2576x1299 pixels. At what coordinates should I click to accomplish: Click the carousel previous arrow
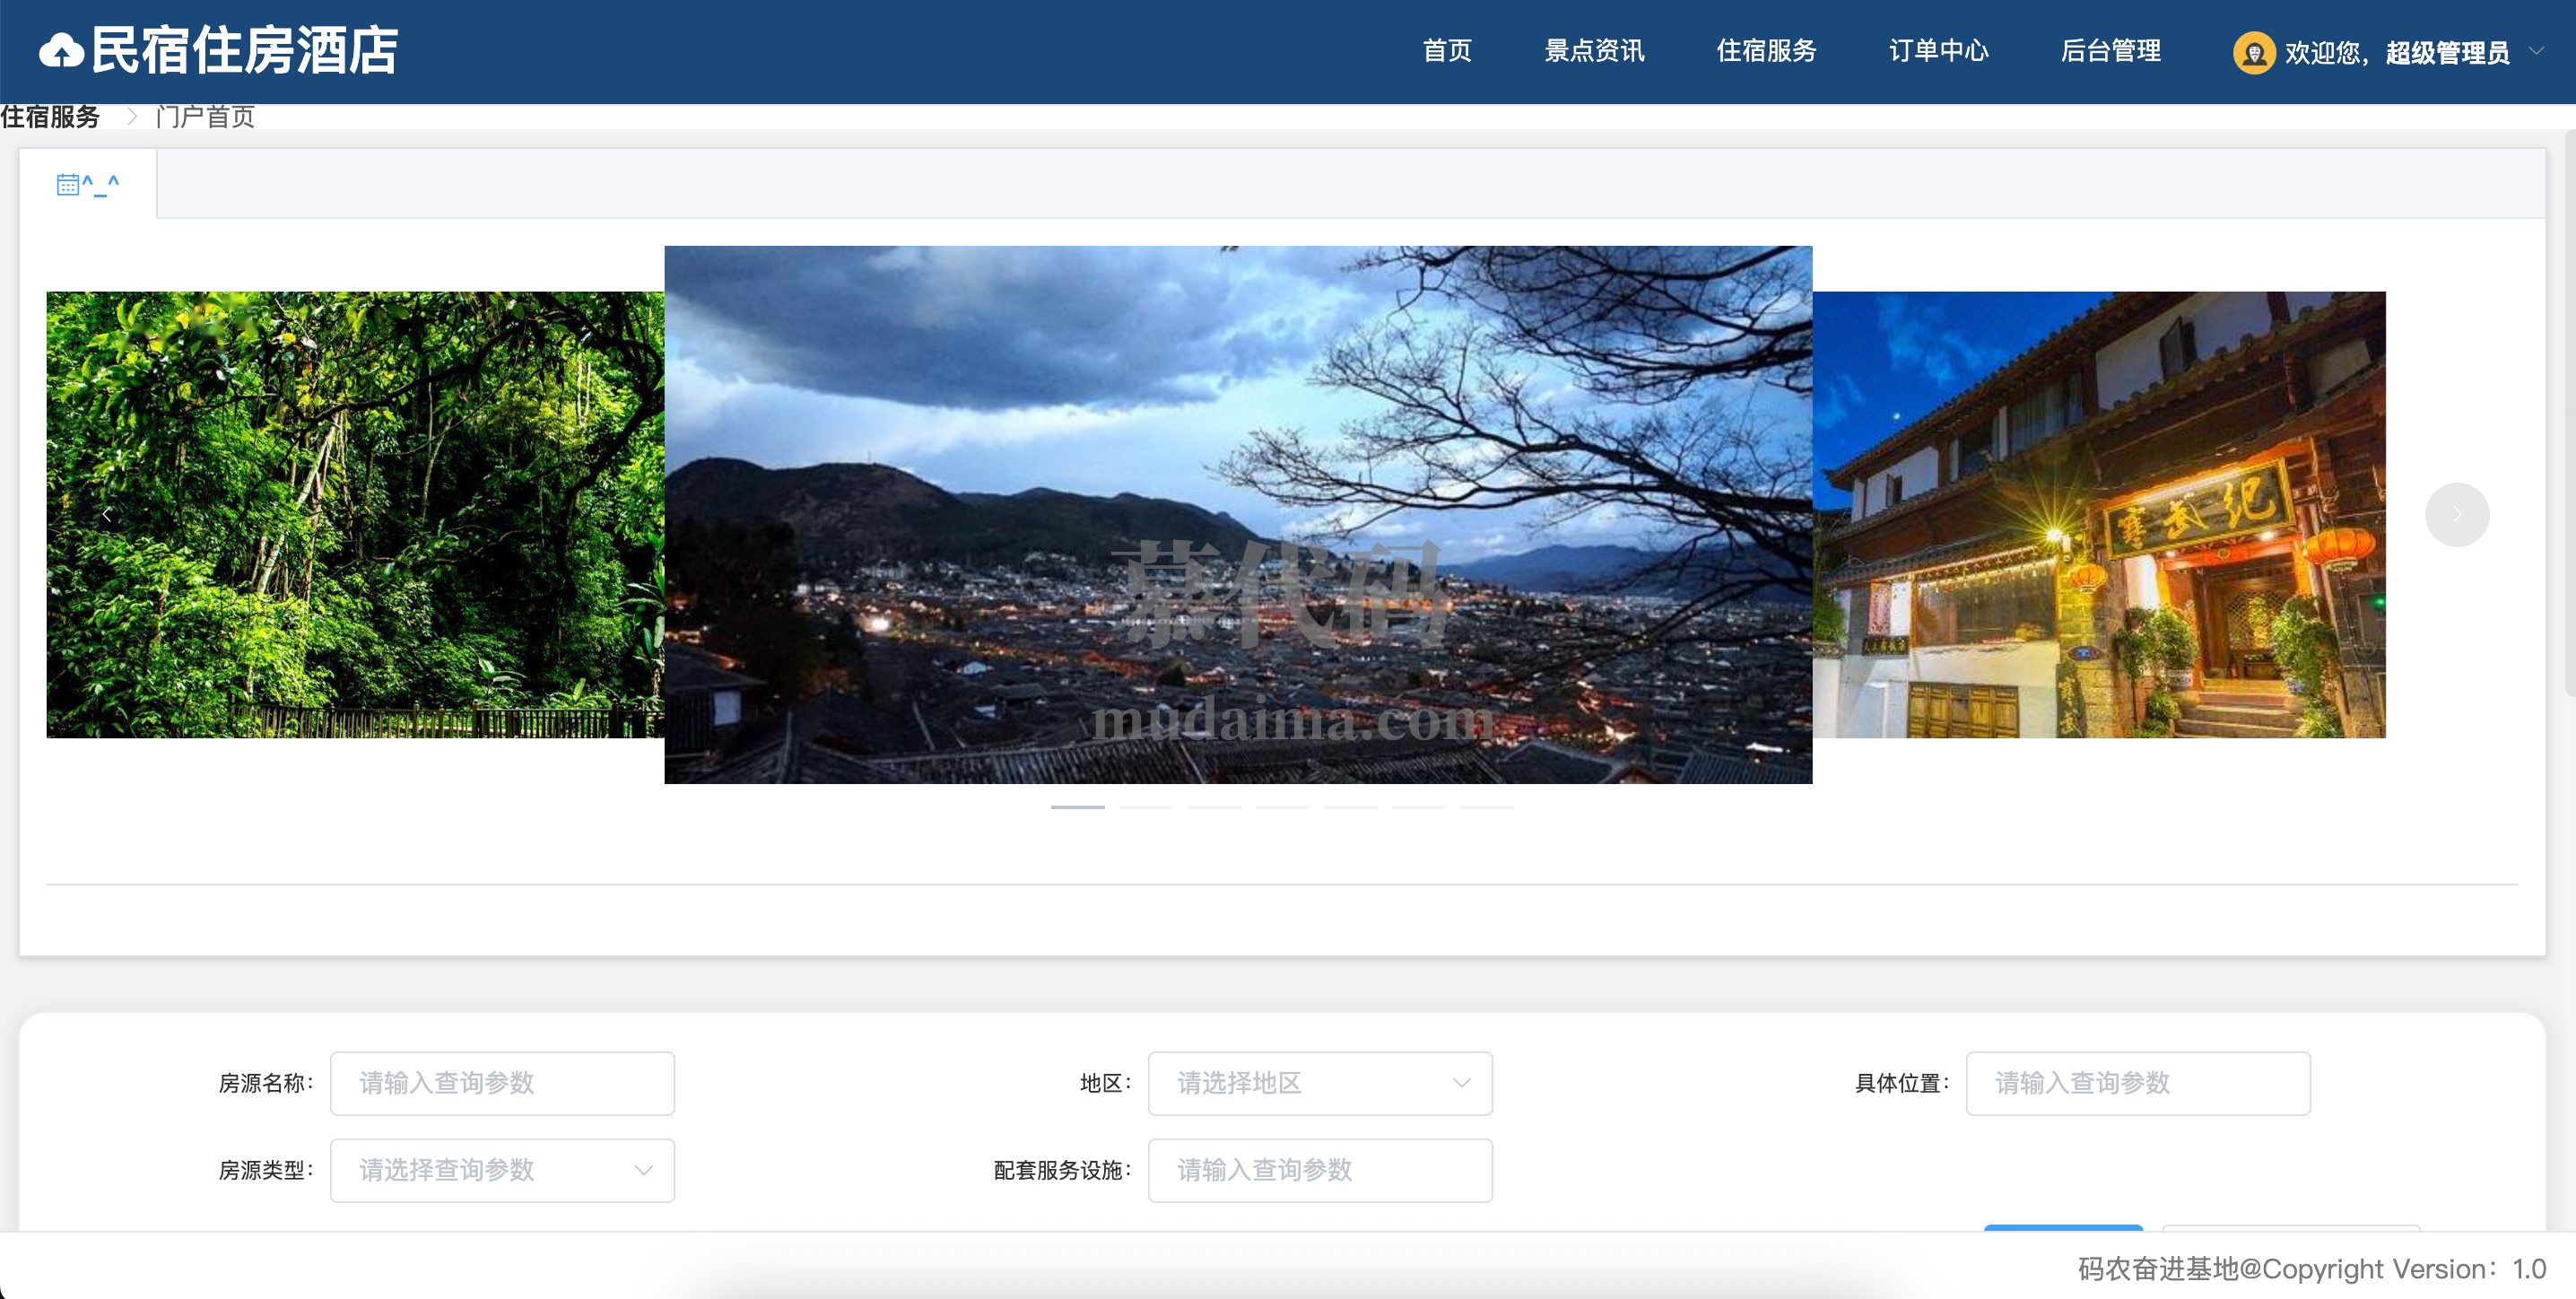click(107, 515)
